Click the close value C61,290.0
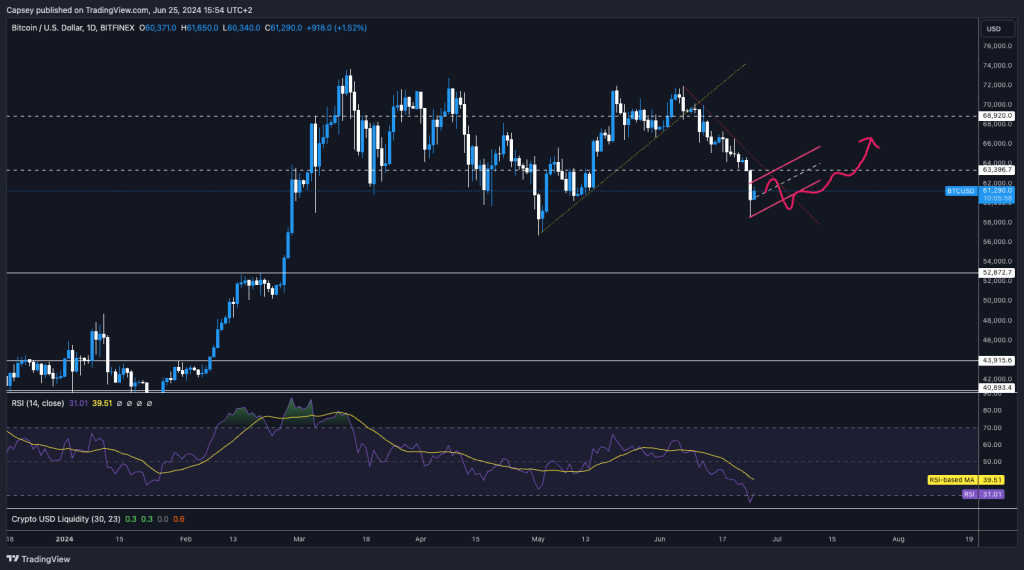This screenshot has height=570, width=1024. click(x=283, y=28)
